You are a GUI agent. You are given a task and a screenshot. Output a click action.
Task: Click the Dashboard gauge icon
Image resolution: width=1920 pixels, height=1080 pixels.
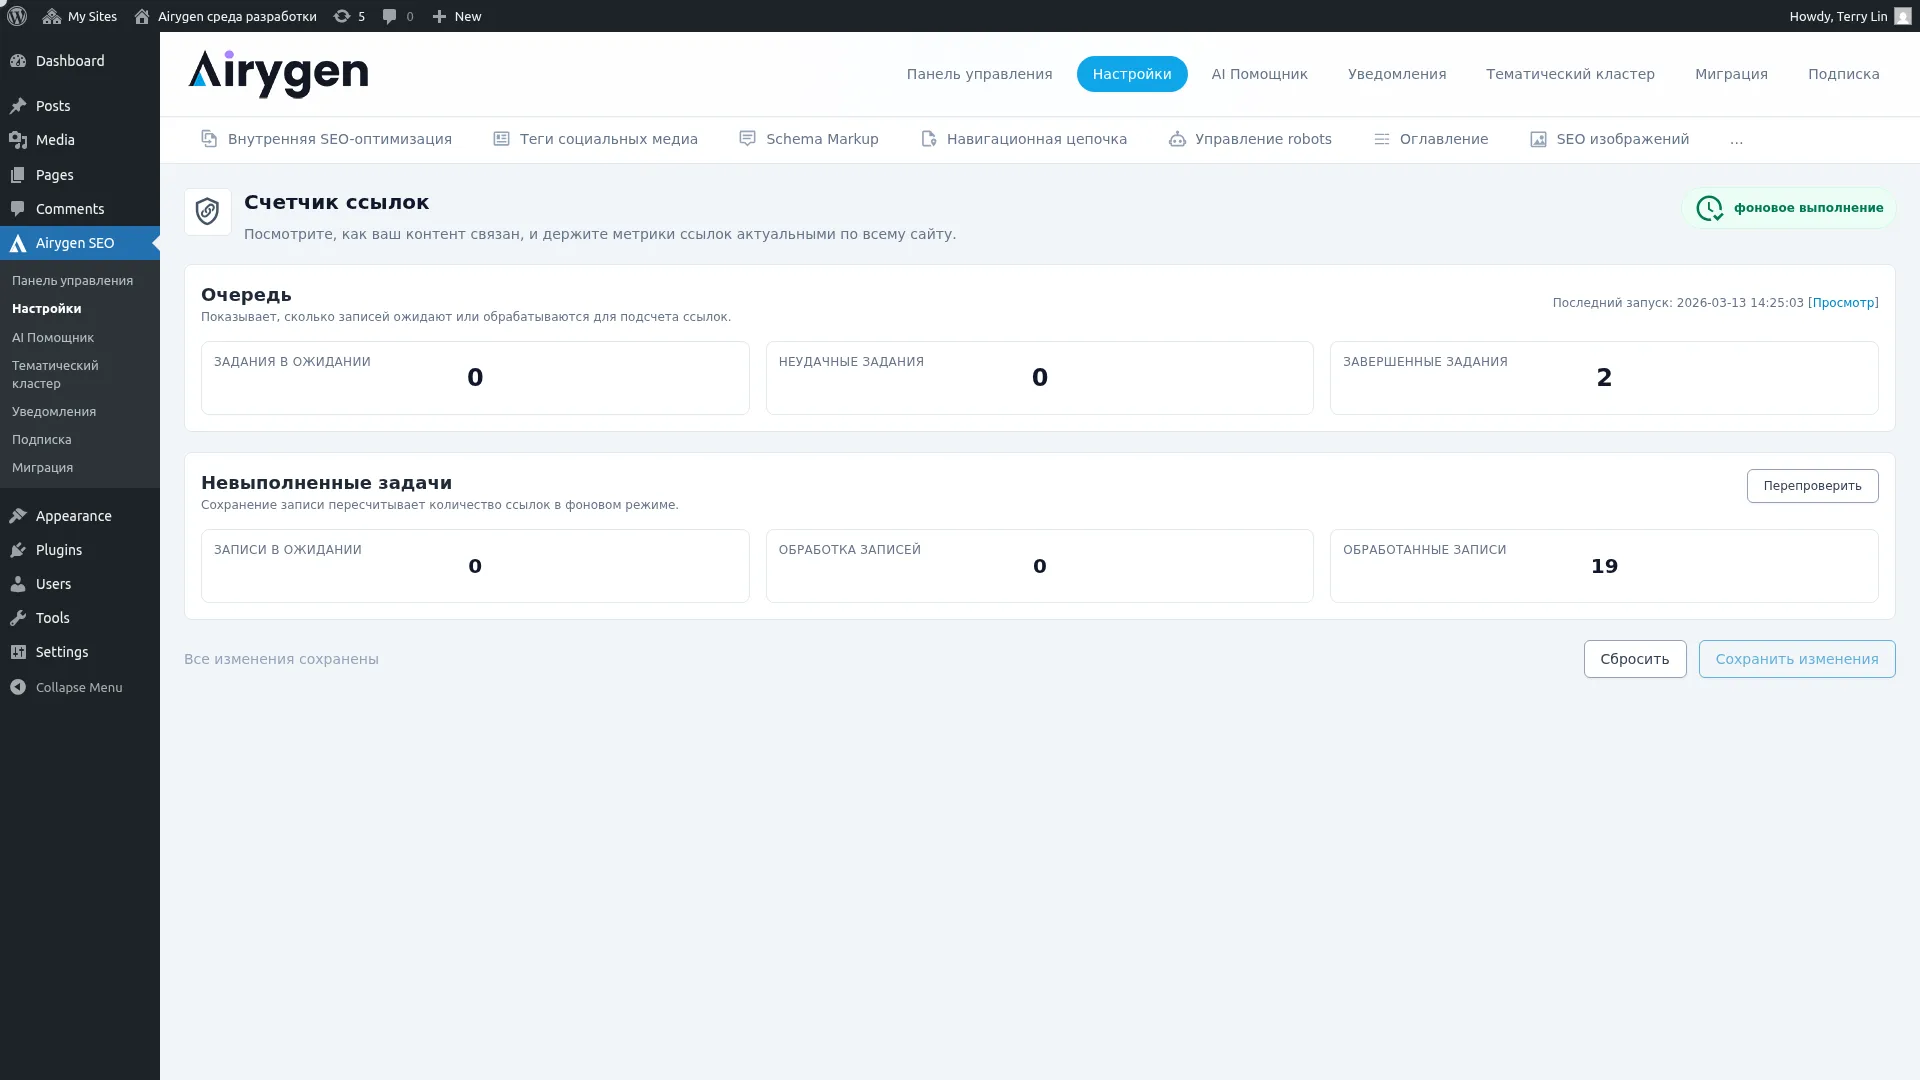point(18,61)
